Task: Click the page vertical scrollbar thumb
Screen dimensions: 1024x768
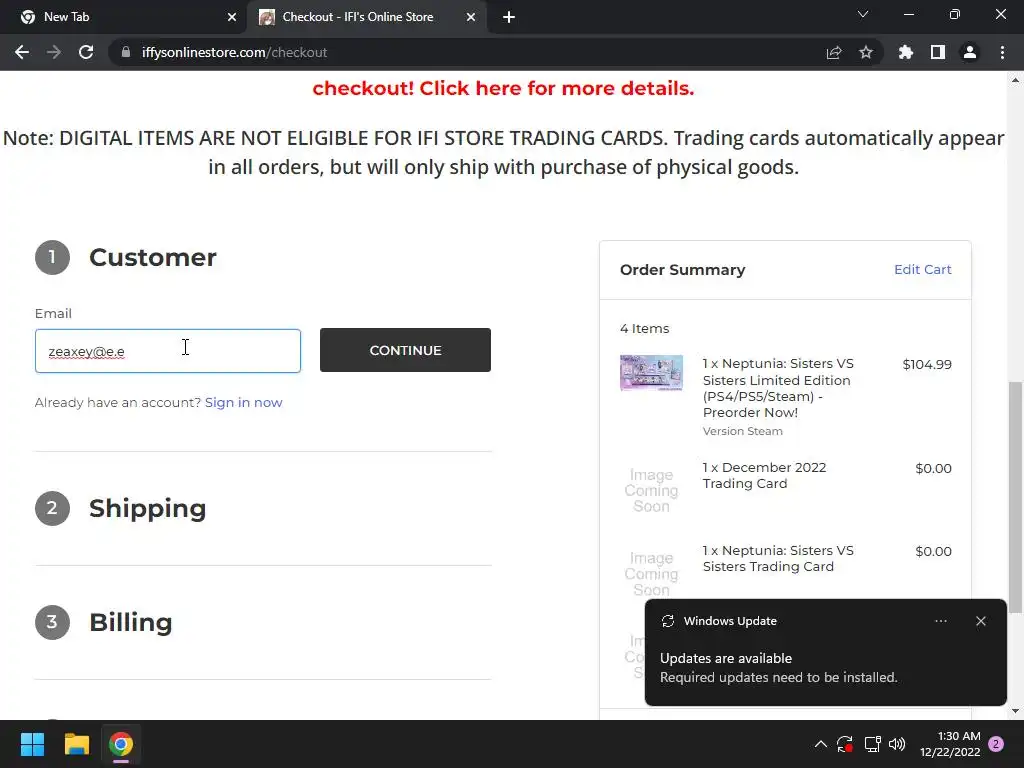Action: pyautogui.click(x=1015, y=497)
